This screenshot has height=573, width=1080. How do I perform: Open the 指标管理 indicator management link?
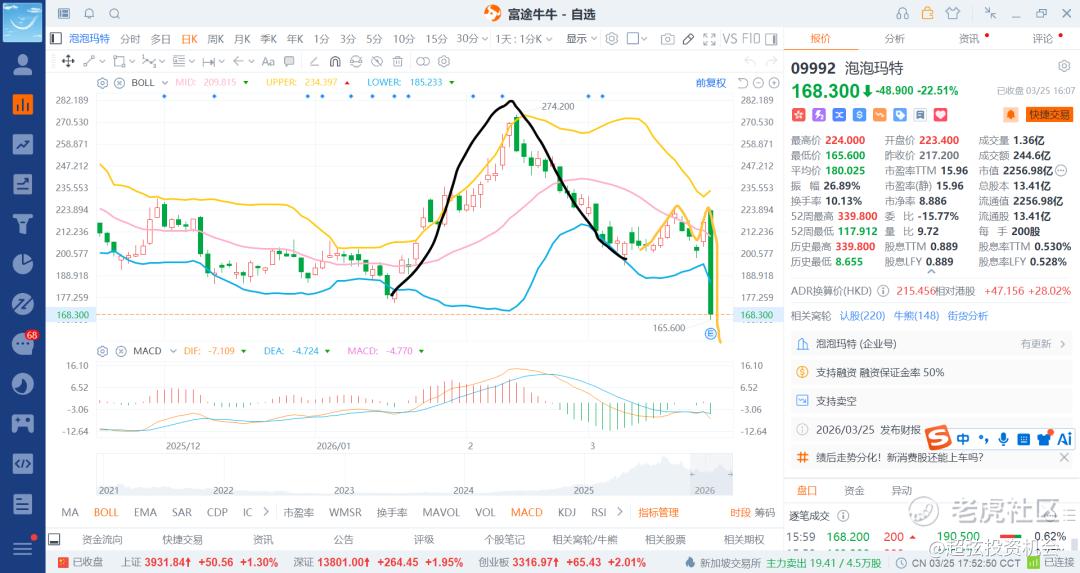click(658, 512)
